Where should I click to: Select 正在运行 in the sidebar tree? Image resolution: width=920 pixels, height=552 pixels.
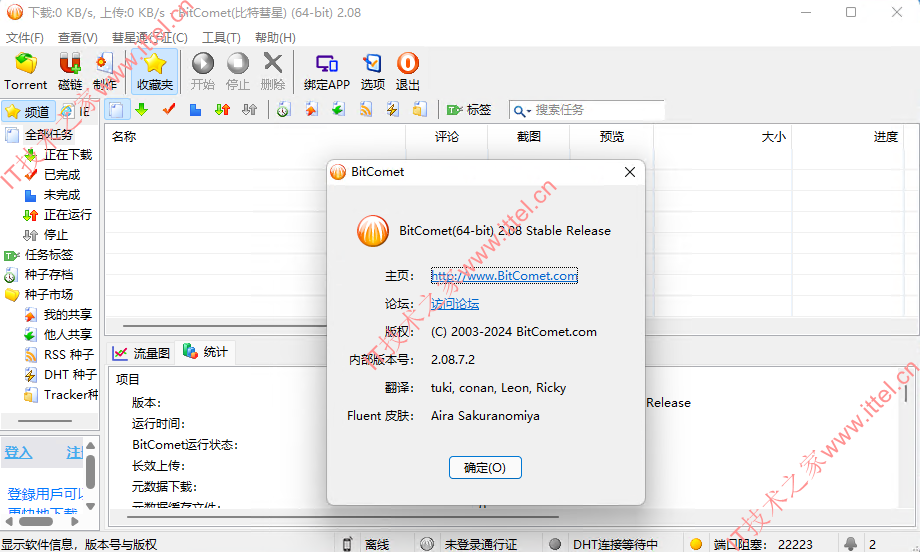68,215
